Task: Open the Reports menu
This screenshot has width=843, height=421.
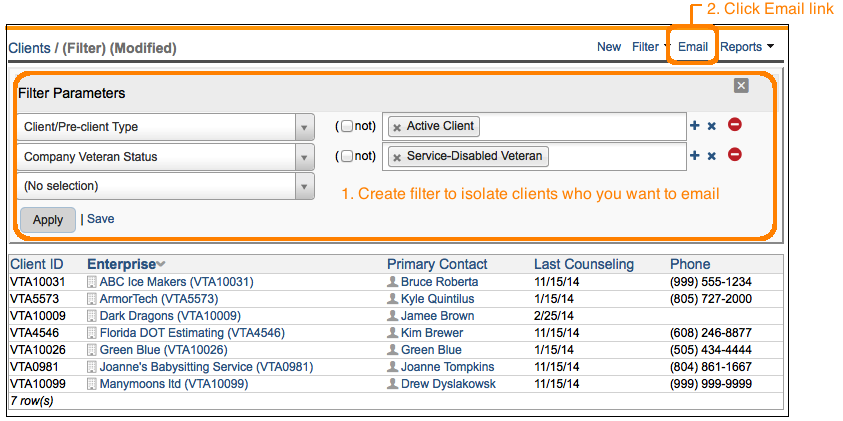Action: [x=747, y=47]
